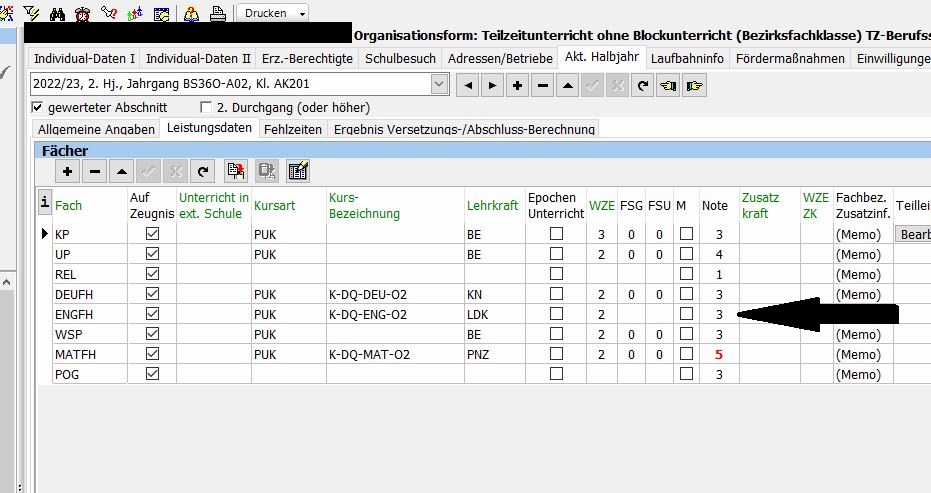
Task: Switch to Individual-Daten II tab
Action: coord(198,59)
